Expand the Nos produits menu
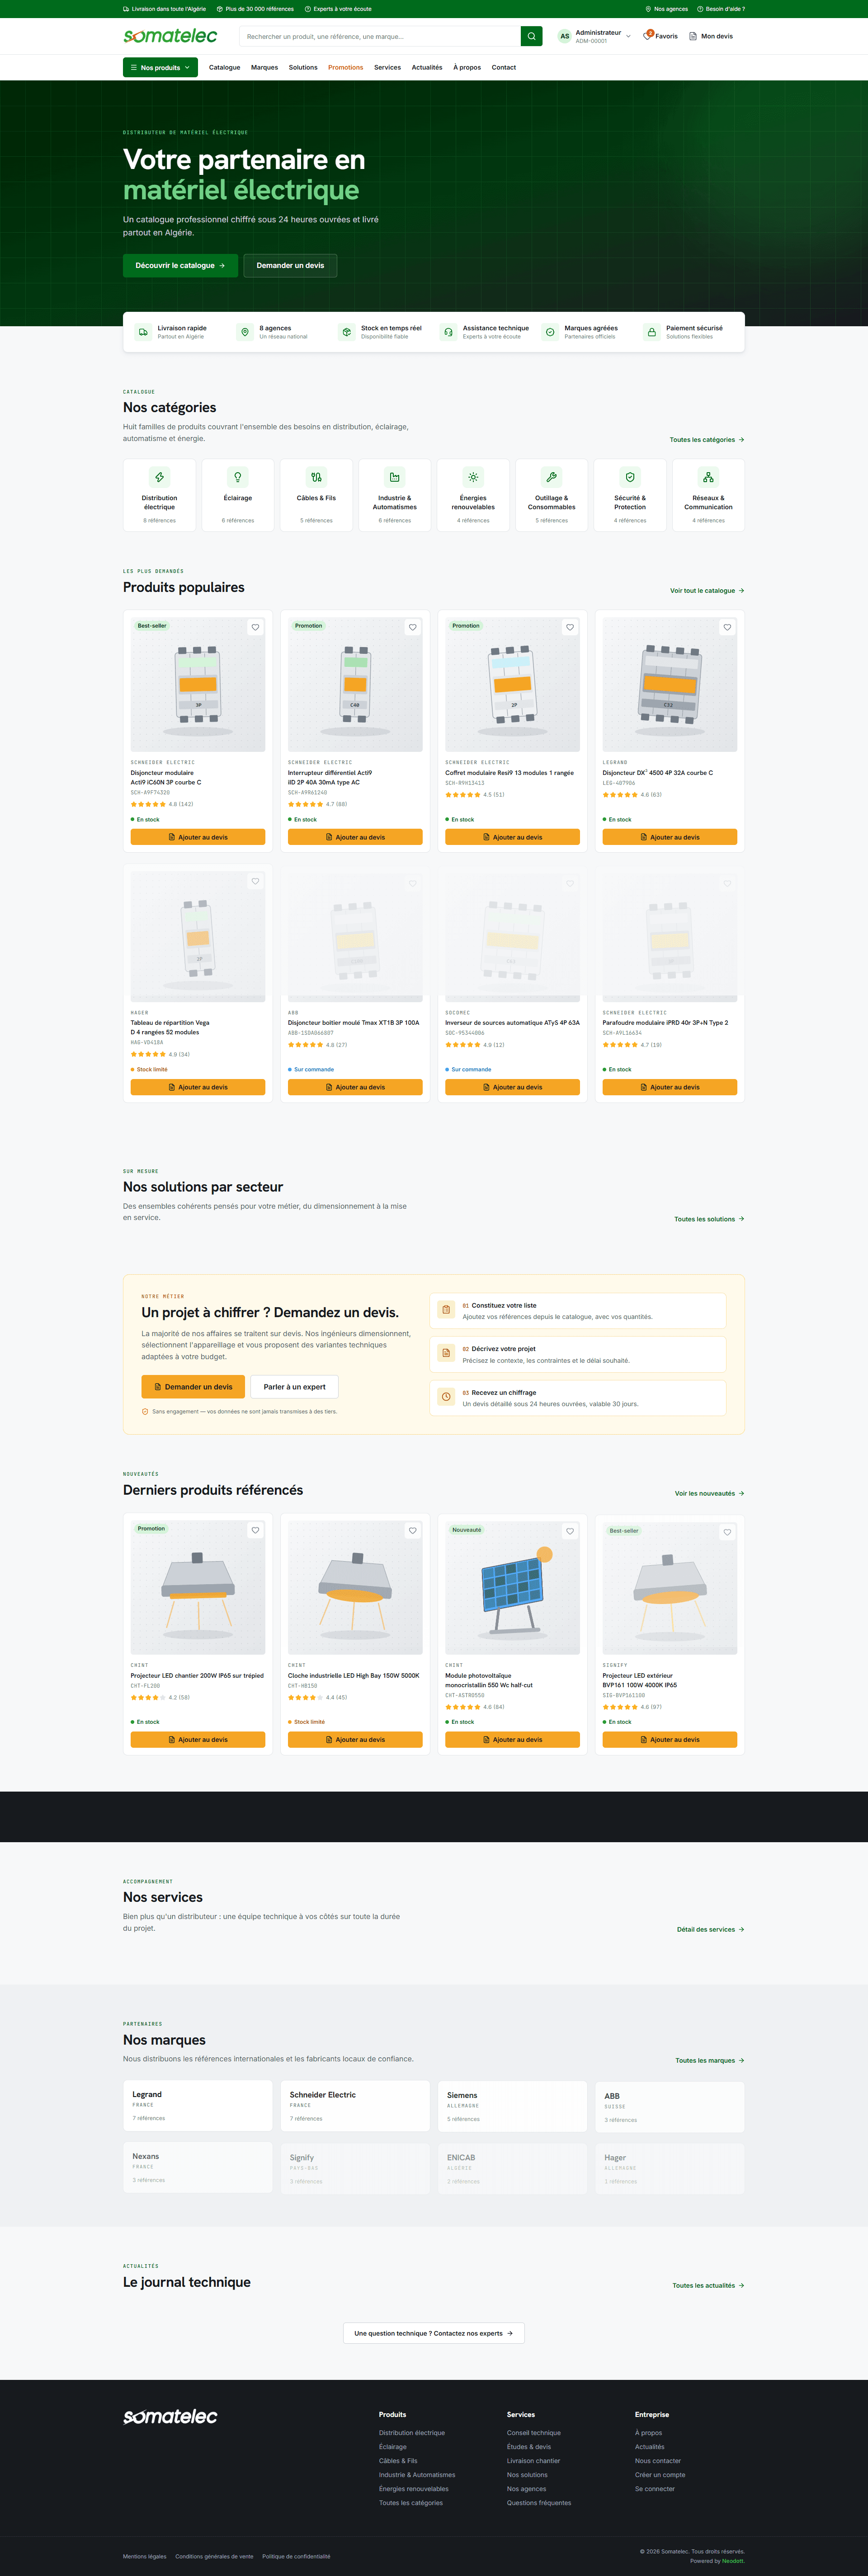This screenshot has height=2576, width=868. (160, 67)
